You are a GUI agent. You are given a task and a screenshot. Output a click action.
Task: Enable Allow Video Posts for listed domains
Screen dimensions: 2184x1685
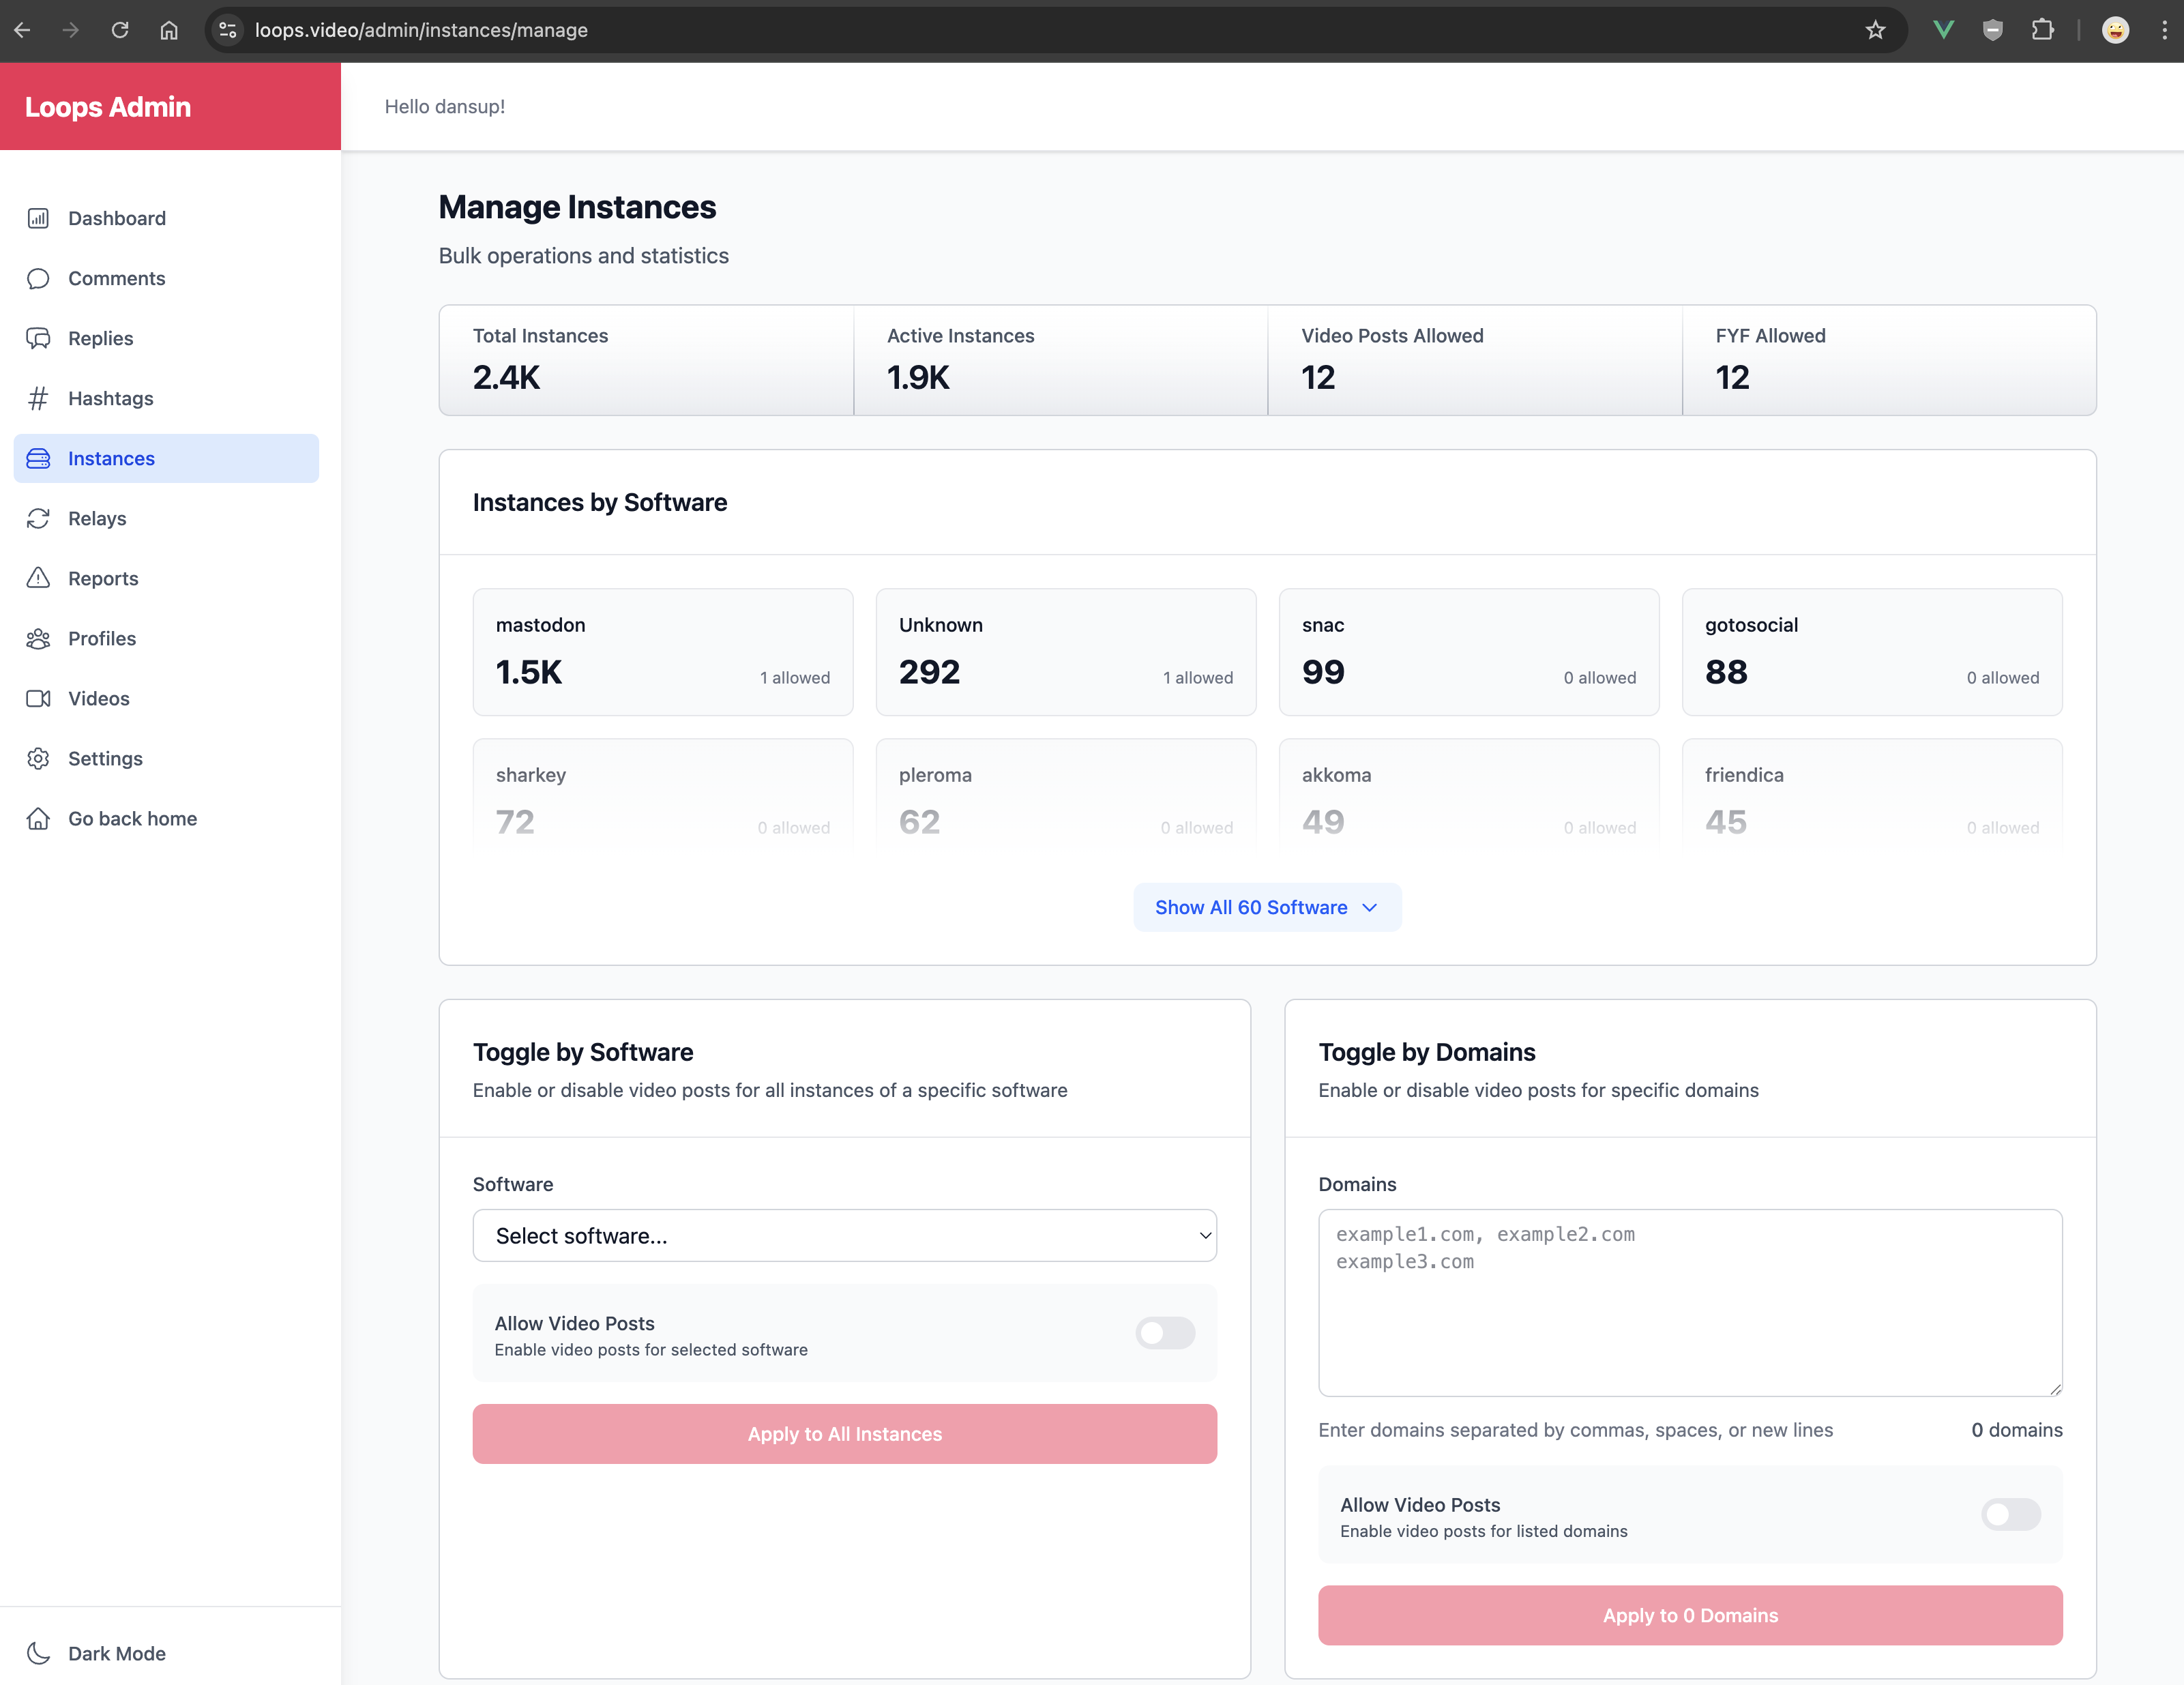click(x=2010, y=1514)
